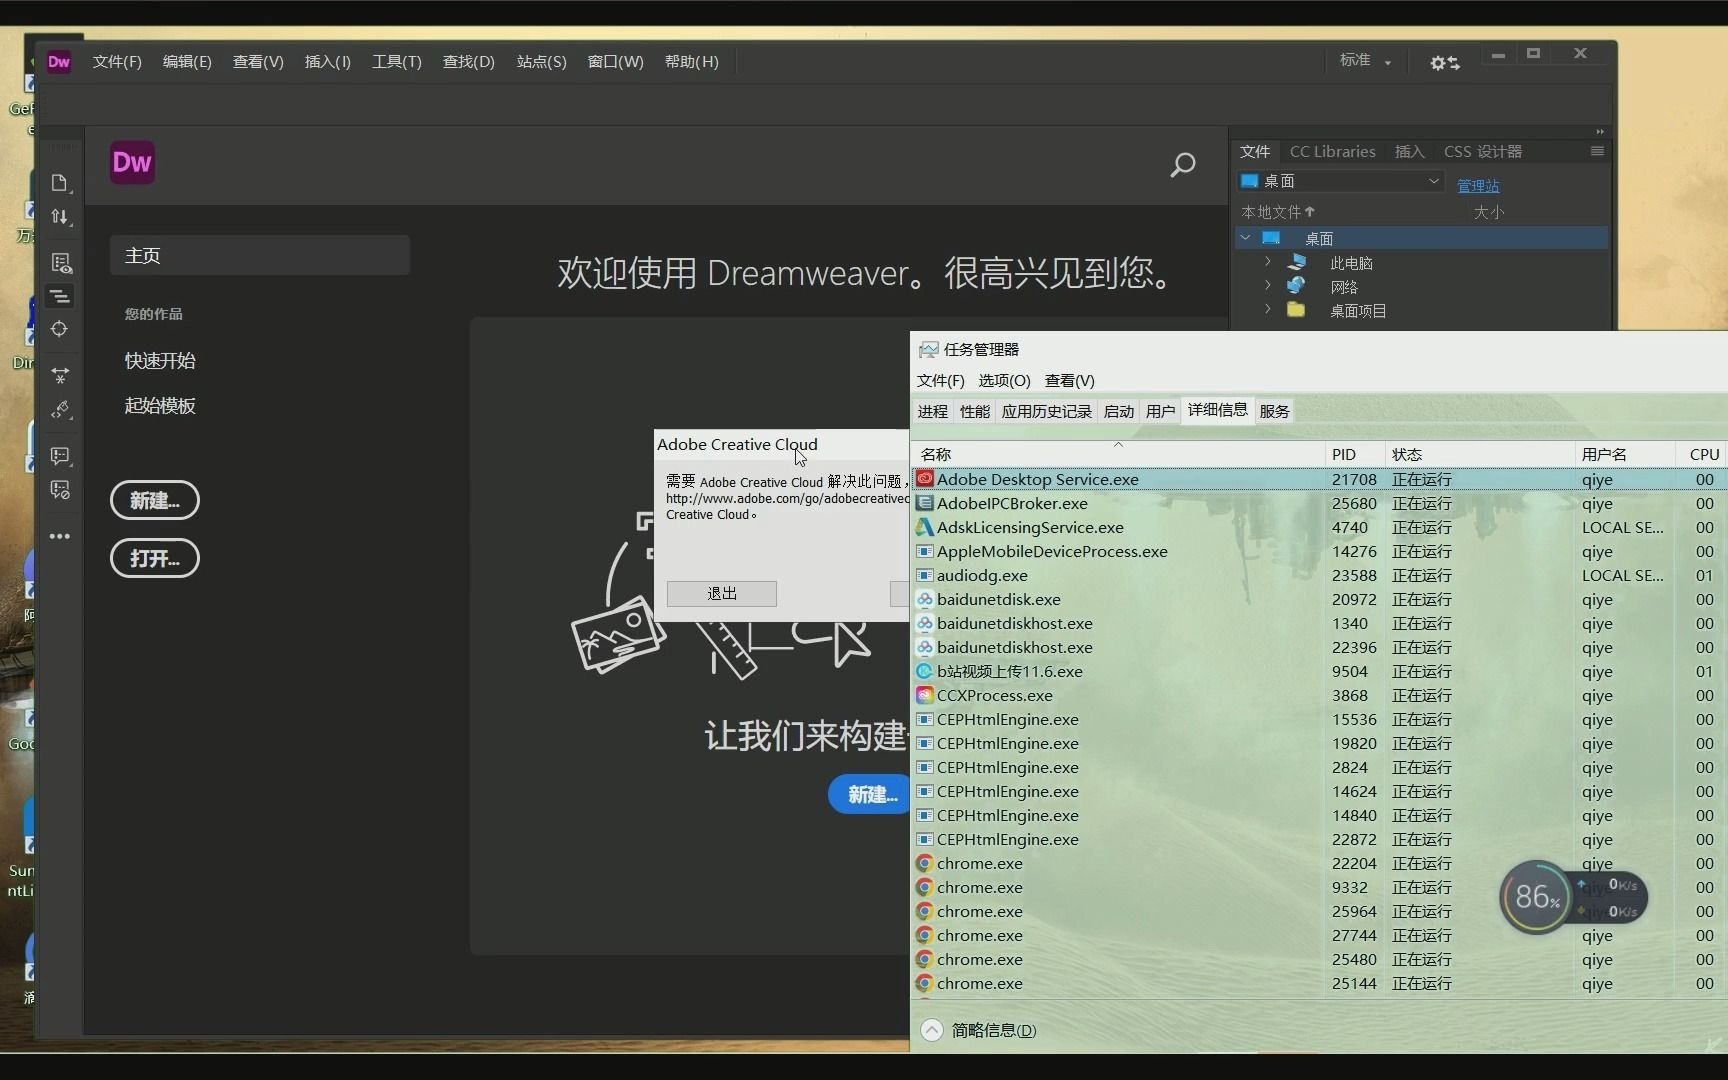Open the 窗口(W) menu
Image resolution: width=1728 pixels, height=1080 pixels.
pos(615,62)
